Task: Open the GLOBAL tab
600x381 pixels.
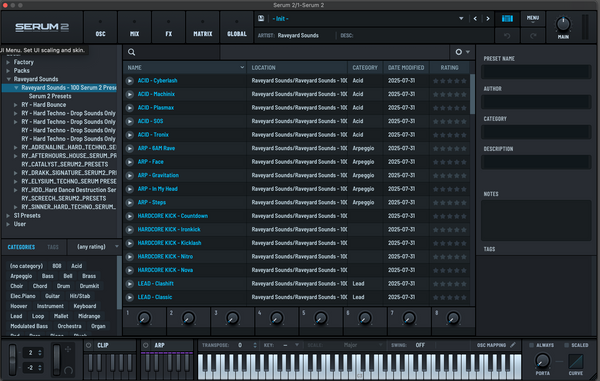Action: point(236,27)
